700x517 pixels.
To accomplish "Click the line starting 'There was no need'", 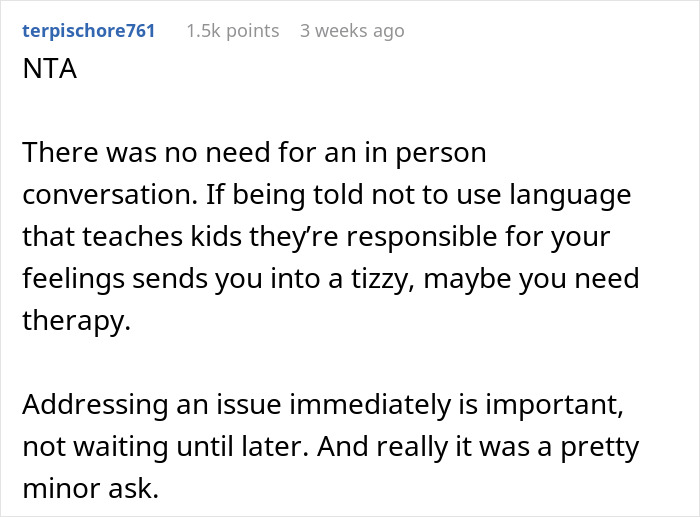I will pyautogui.click(x=254, y=153).
